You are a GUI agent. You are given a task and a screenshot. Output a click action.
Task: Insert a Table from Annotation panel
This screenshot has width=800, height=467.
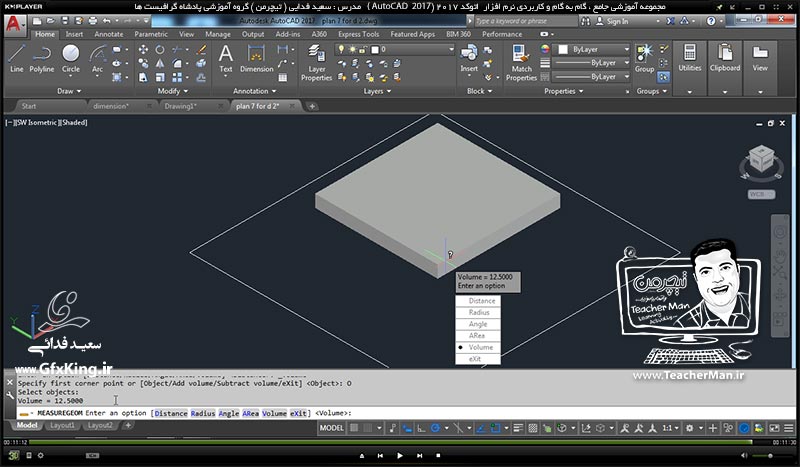pos(283,78)
